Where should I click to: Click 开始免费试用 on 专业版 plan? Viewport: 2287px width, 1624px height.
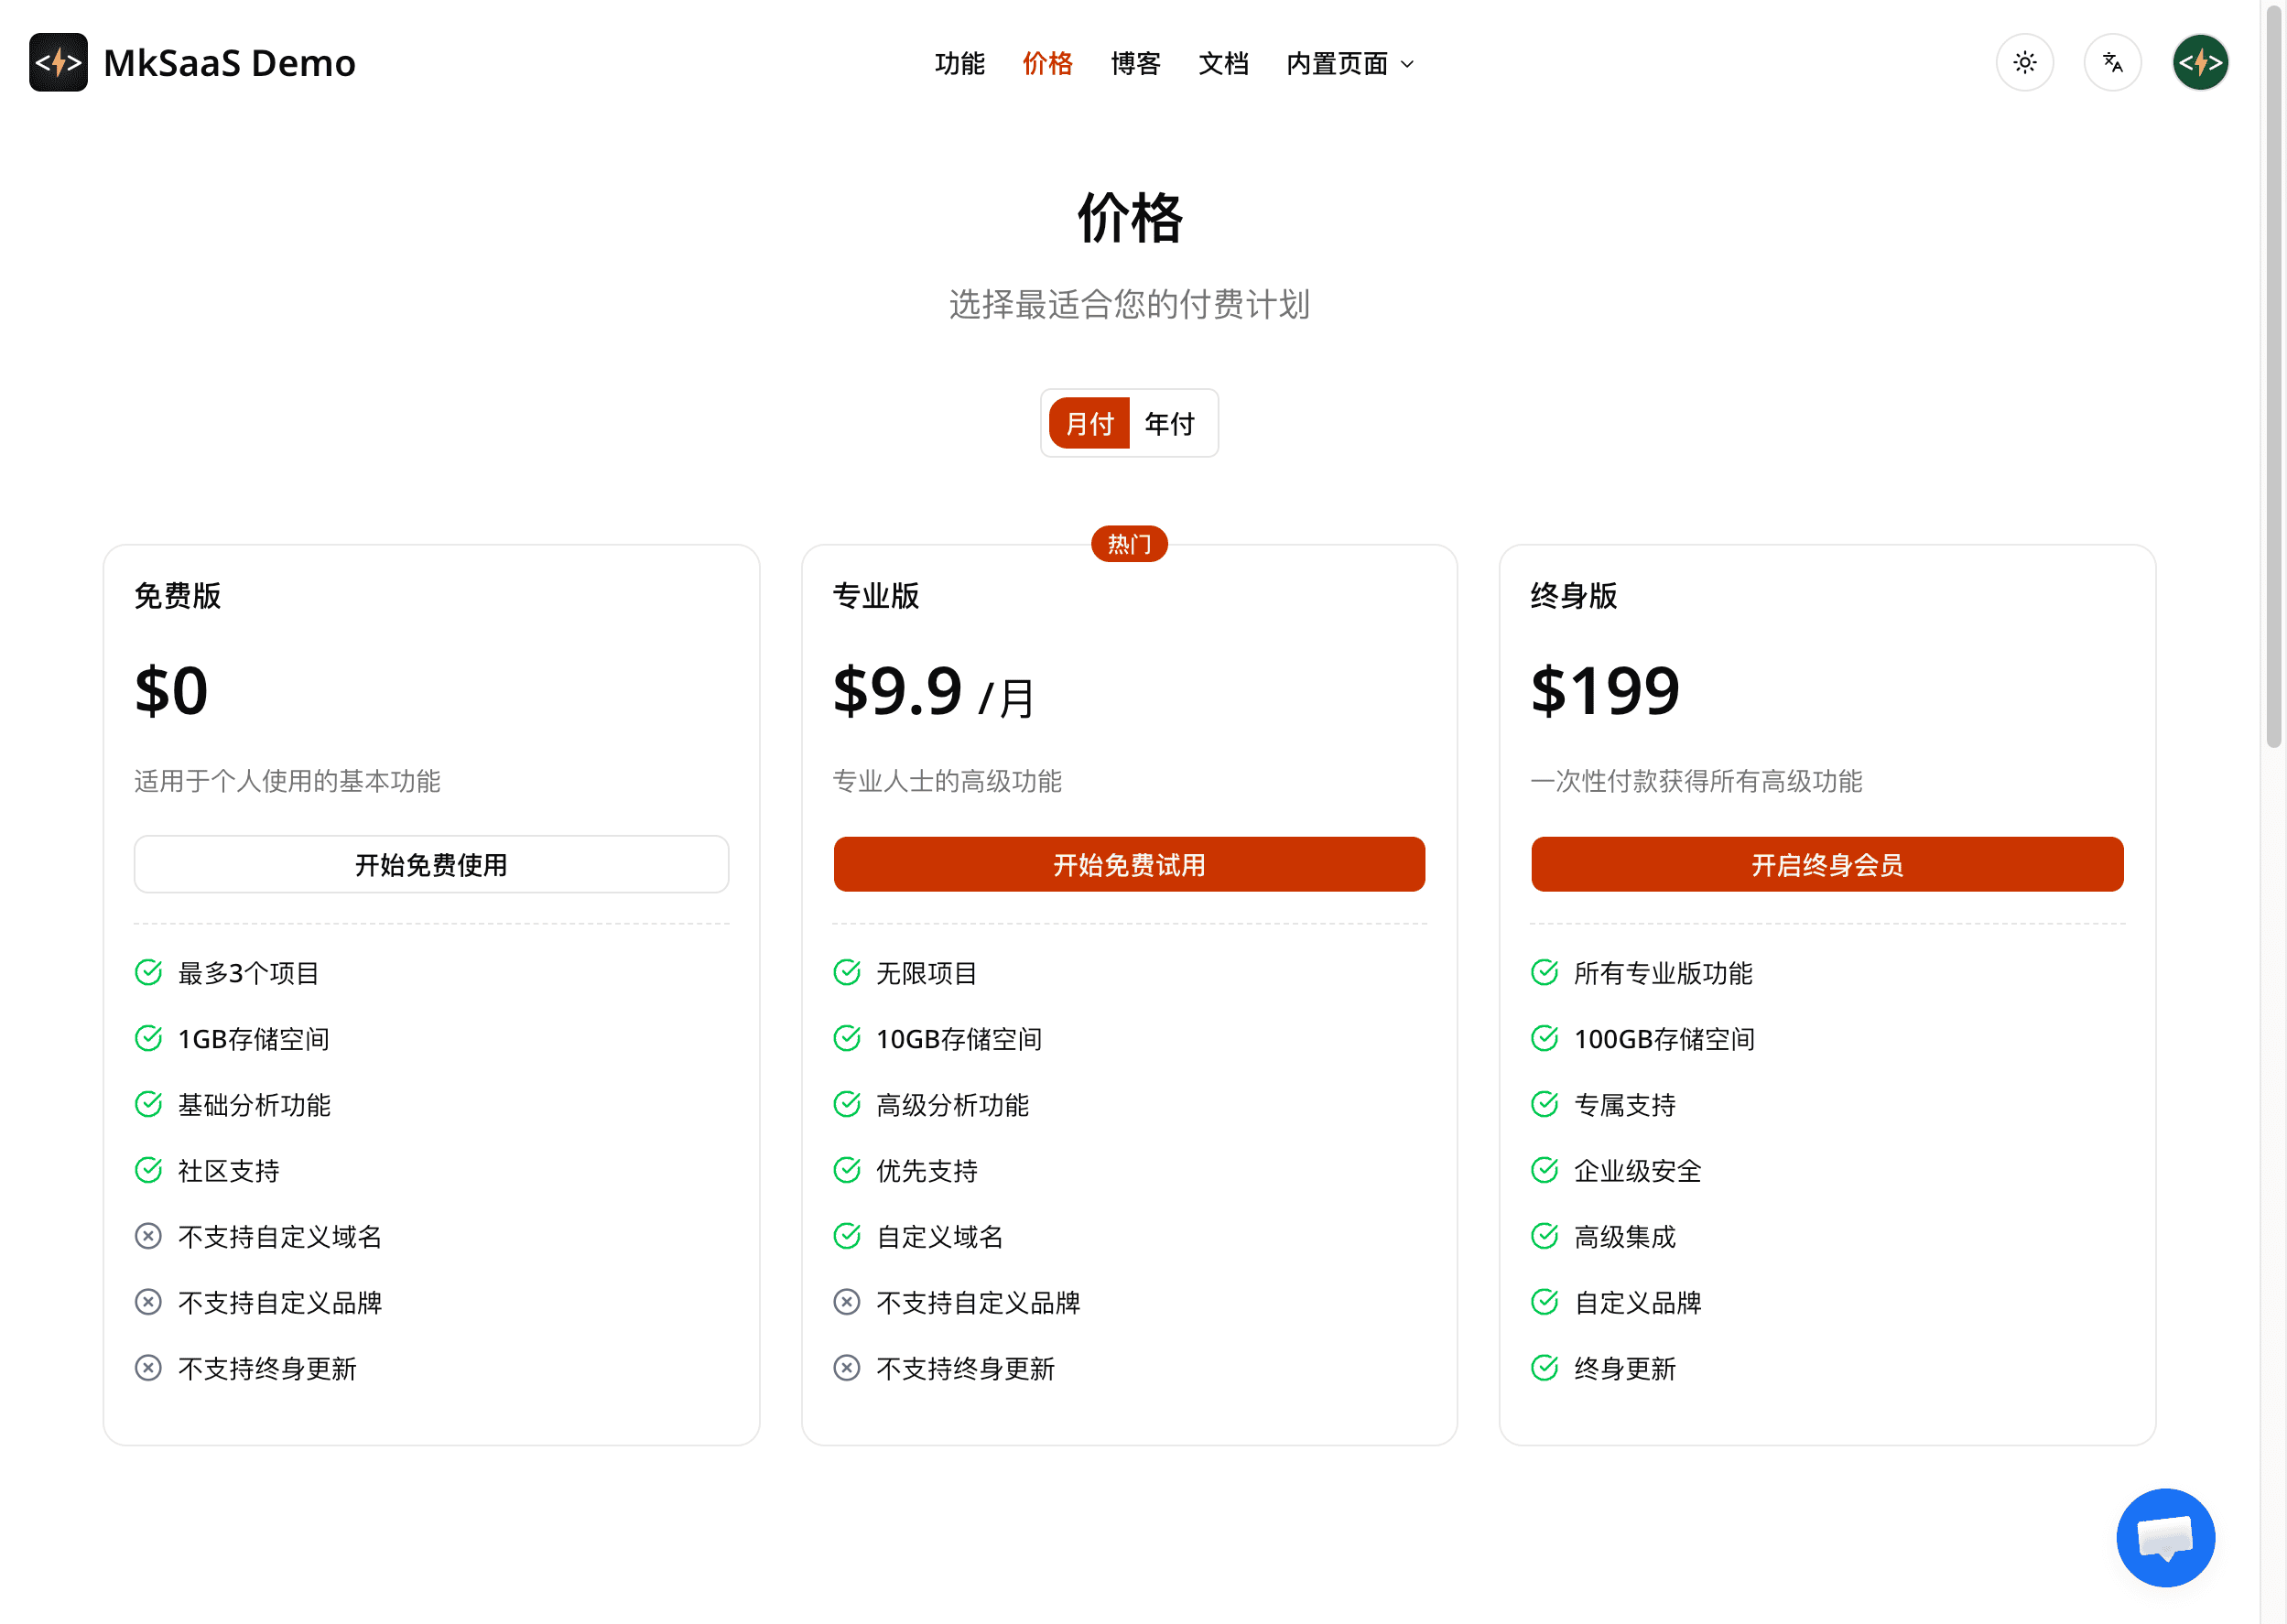coord(1129,864)
